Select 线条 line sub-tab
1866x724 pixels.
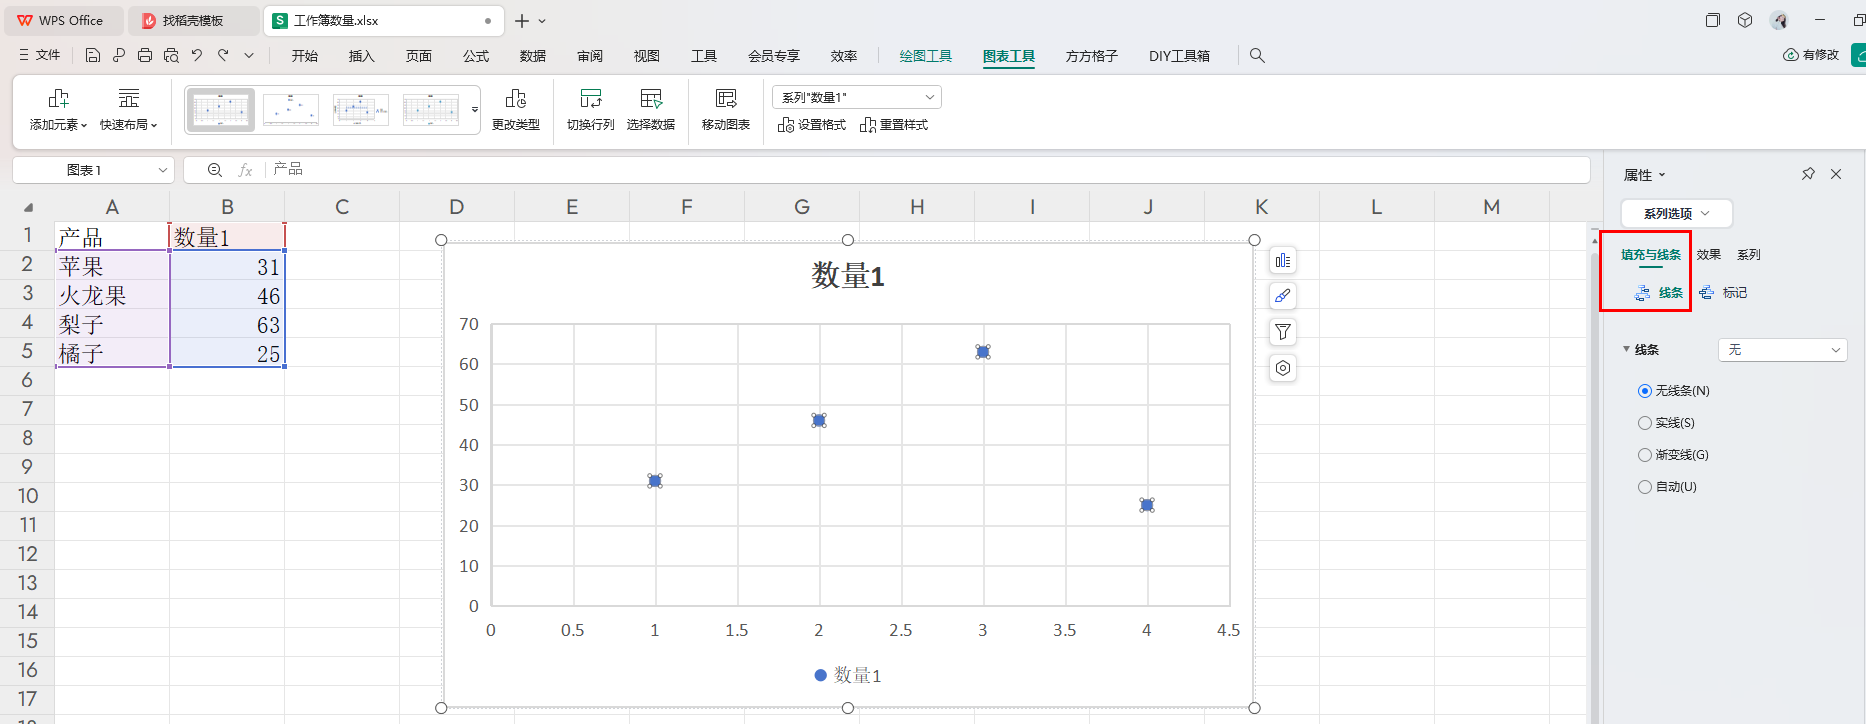click(x=1660, y=293)
